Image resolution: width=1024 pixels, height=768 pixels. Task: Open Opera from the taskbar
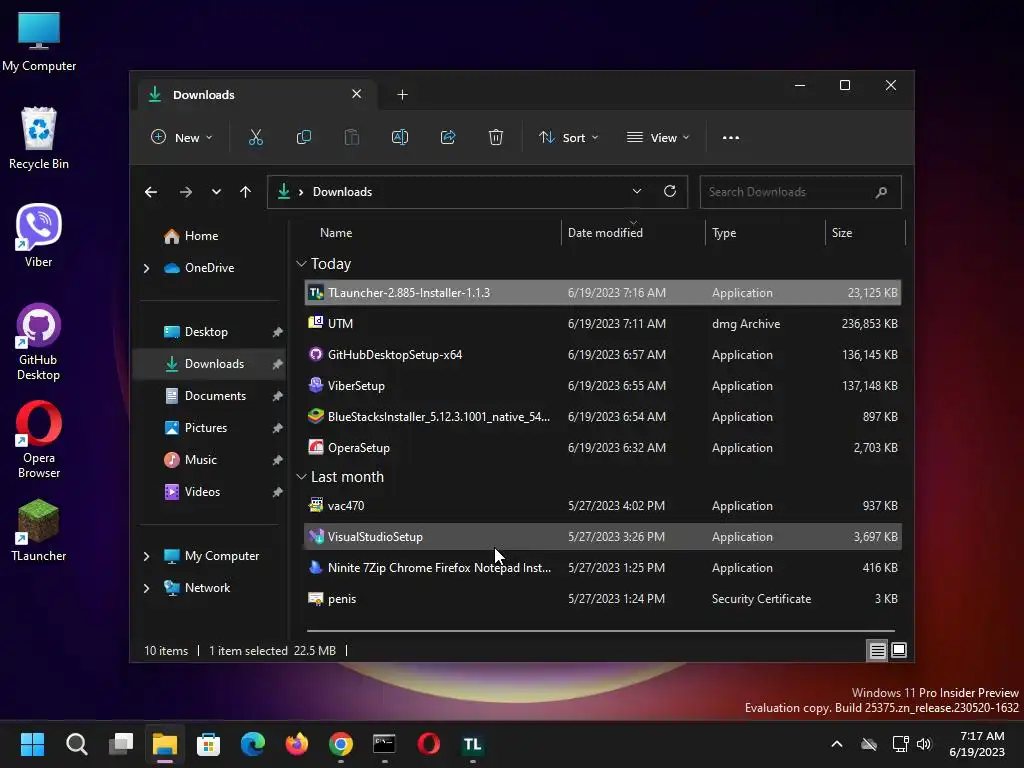pos(428,744)
